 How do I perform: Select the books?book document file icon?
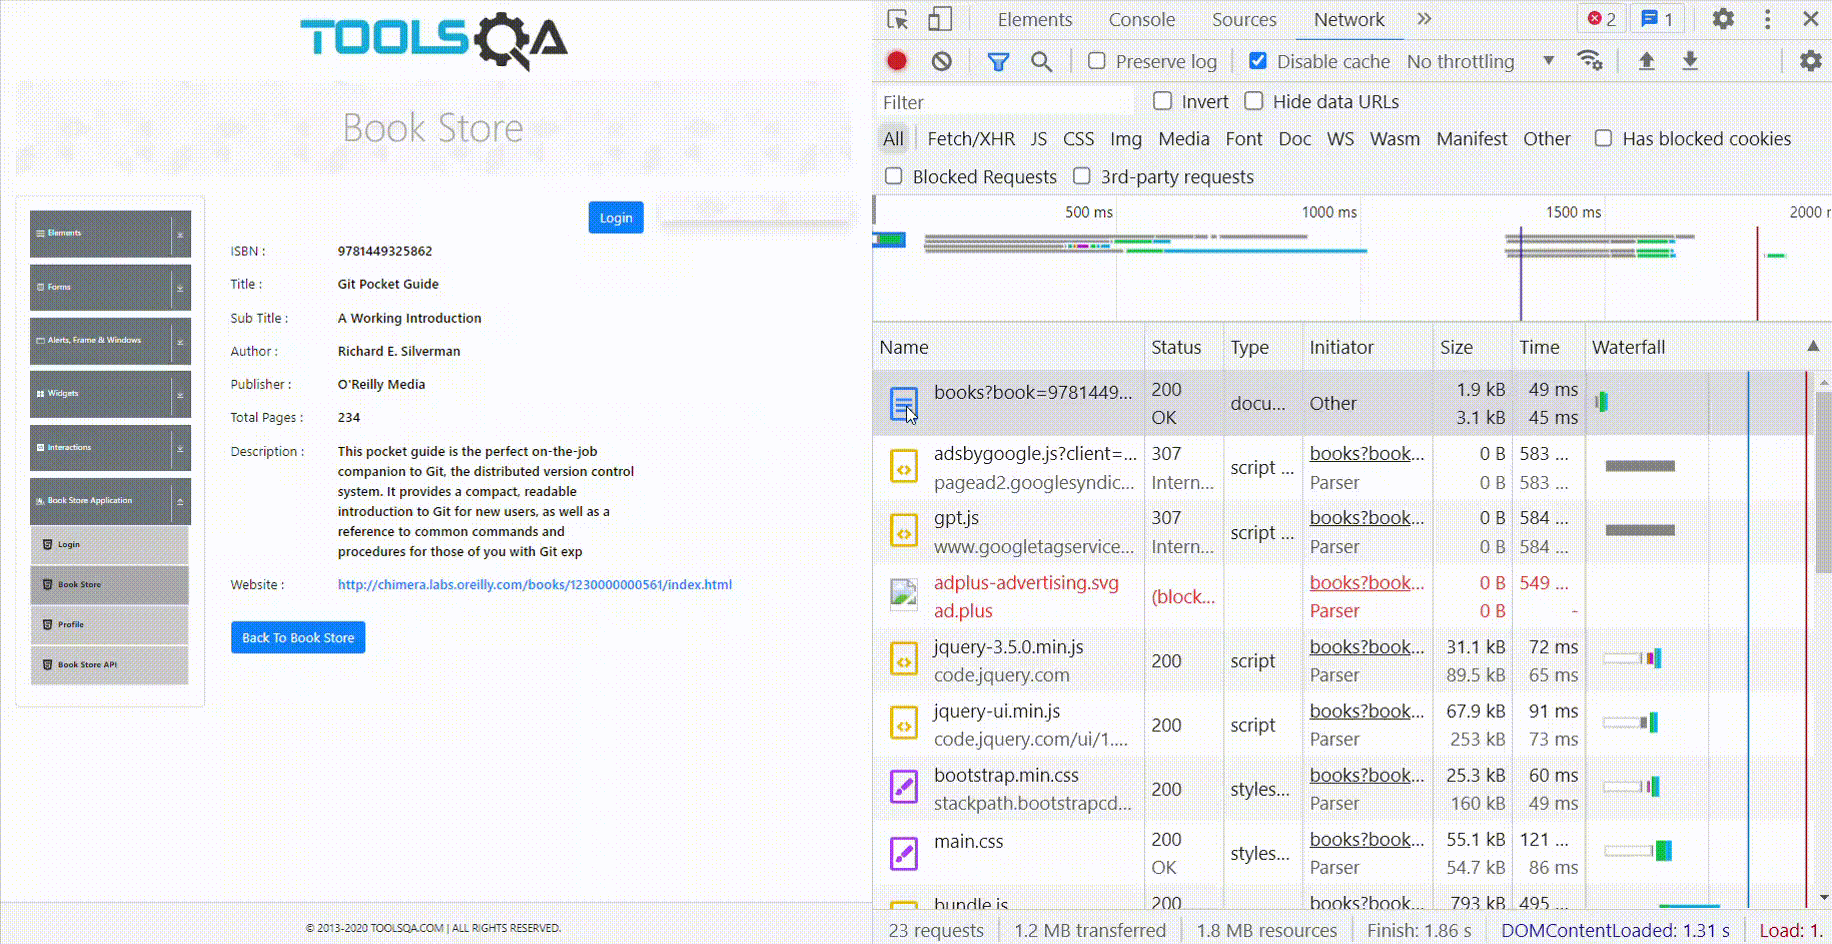[904, 403]
